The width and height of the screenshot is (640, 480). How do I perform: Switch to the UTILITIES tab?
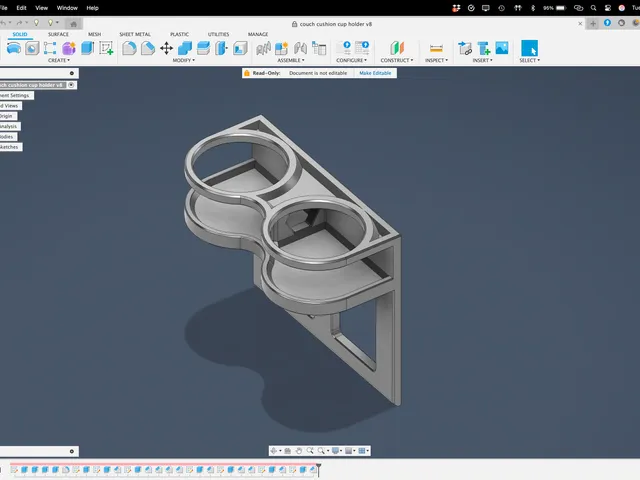click(x=218, y=34)
